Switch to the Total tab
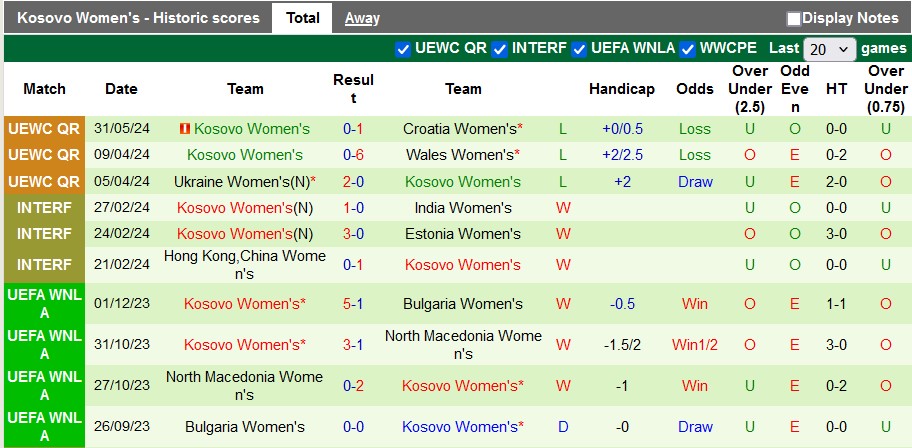Screen dimensions: 912x448 (x=302, y=18)
